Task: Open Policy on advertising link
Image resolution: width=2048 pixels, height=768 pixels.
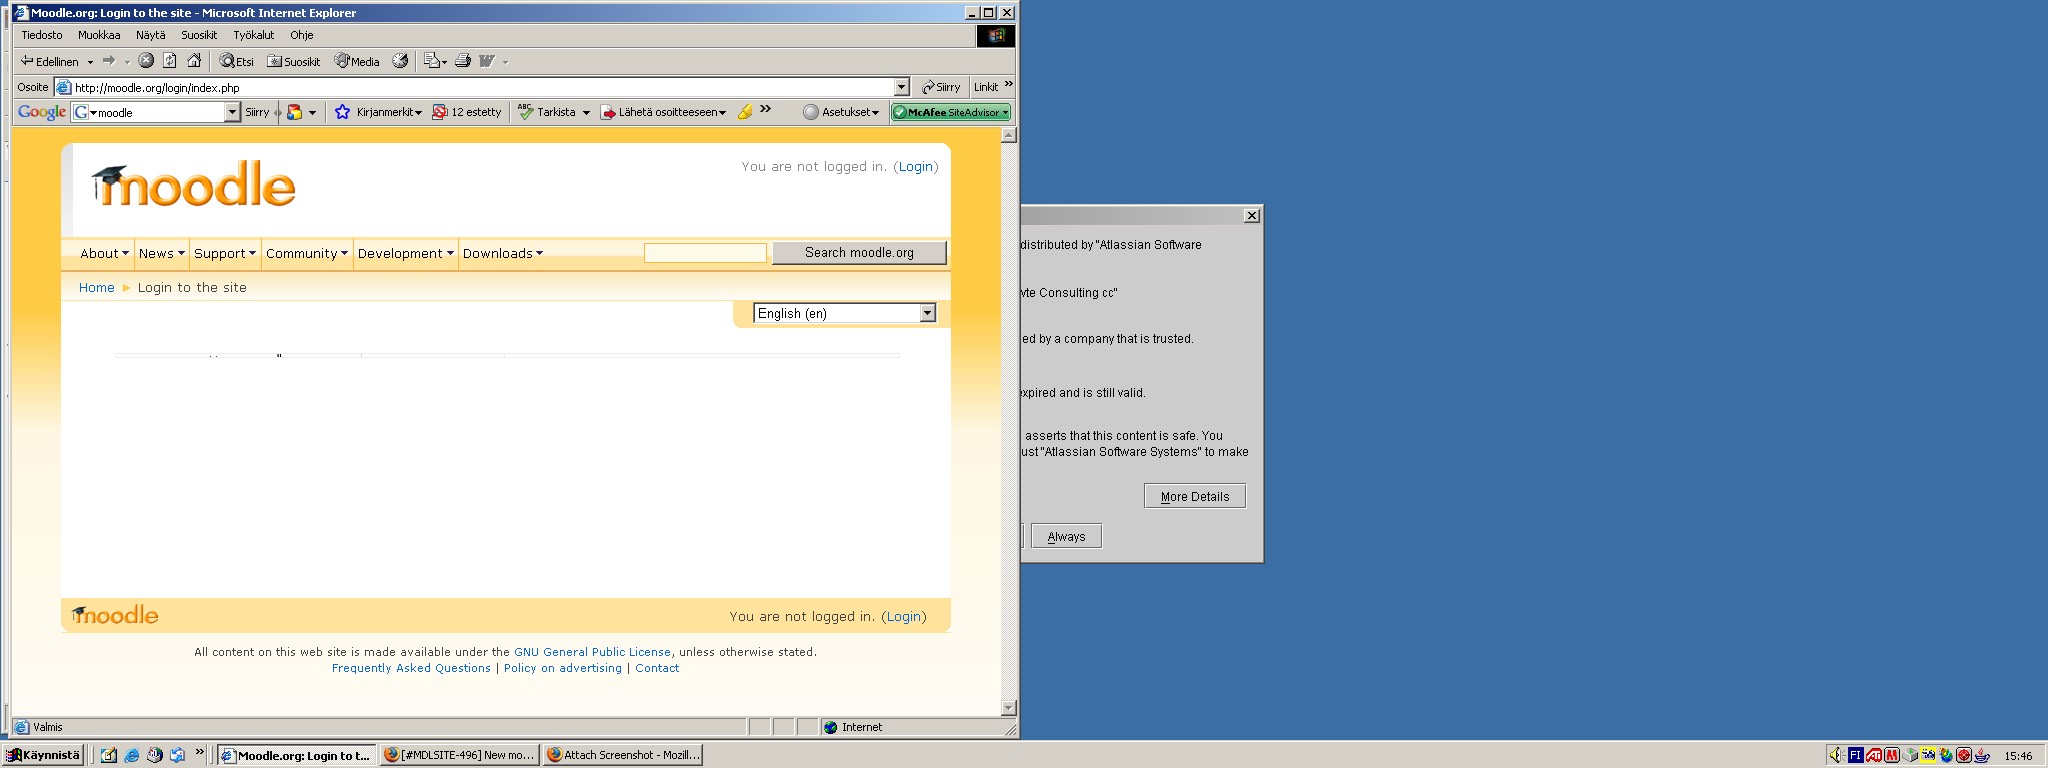Action: click(x=563, y=668)
